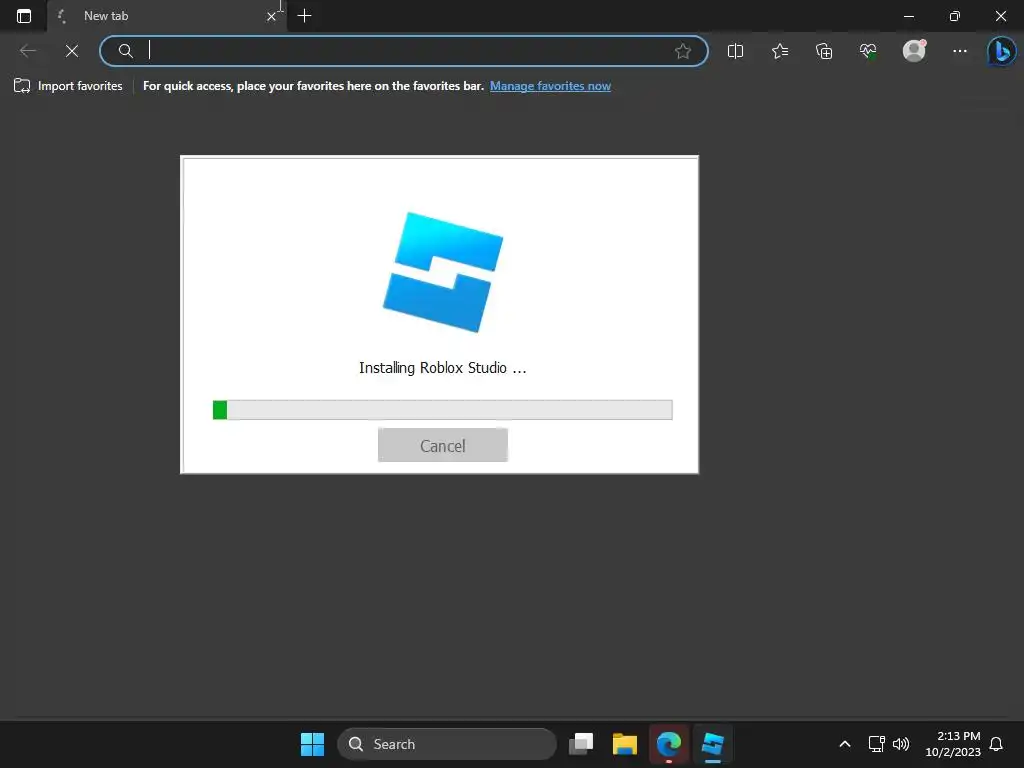Open Browser essentials heart icon
Screen dimensions: 1024x768
point(868,51)
